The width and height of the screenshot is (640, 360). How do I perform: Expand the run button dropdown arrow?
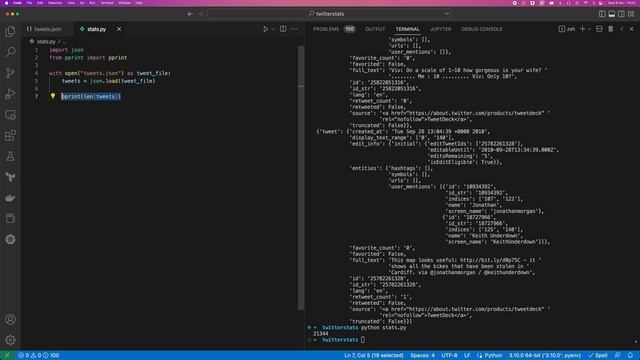click(x=273, y=29)
